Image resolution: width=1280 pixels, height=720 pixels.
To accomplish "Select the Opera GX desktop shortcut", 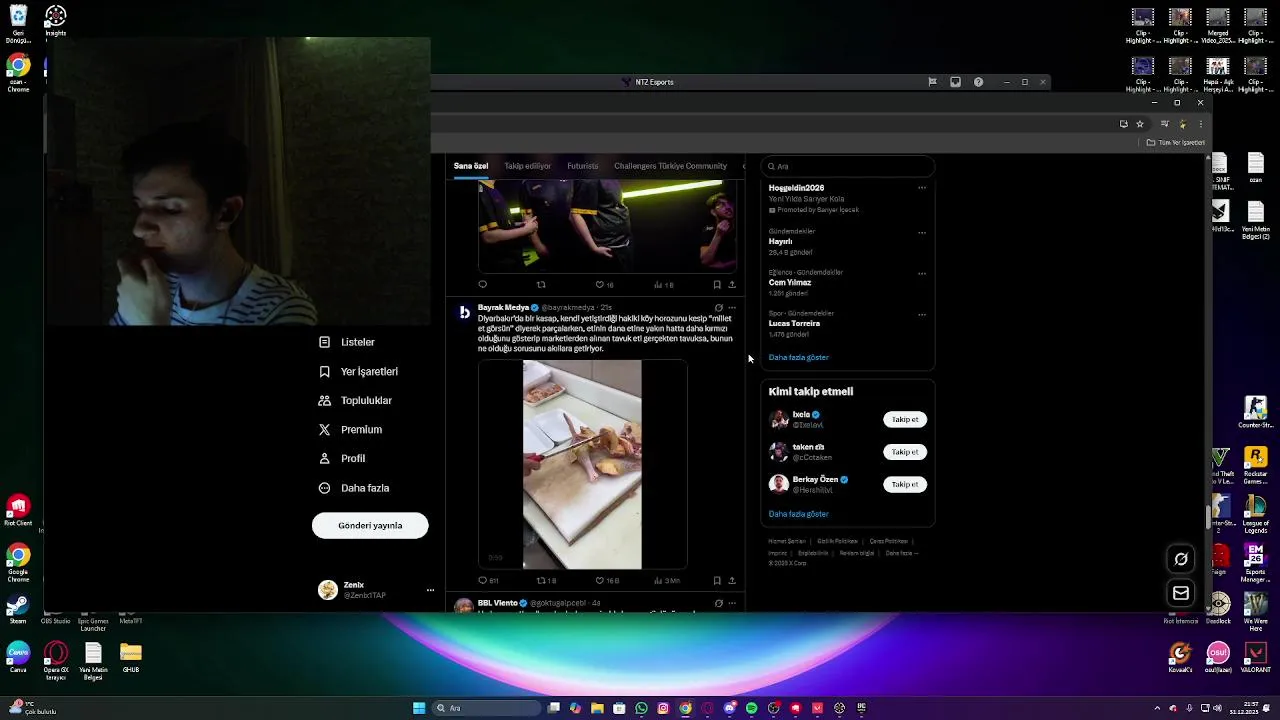I will pos(56,662).
